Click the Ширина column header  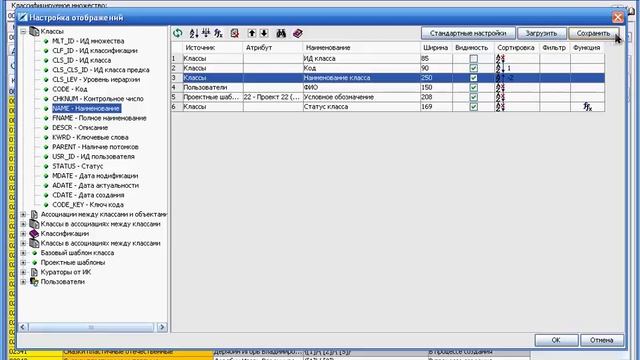coord(436,48)
